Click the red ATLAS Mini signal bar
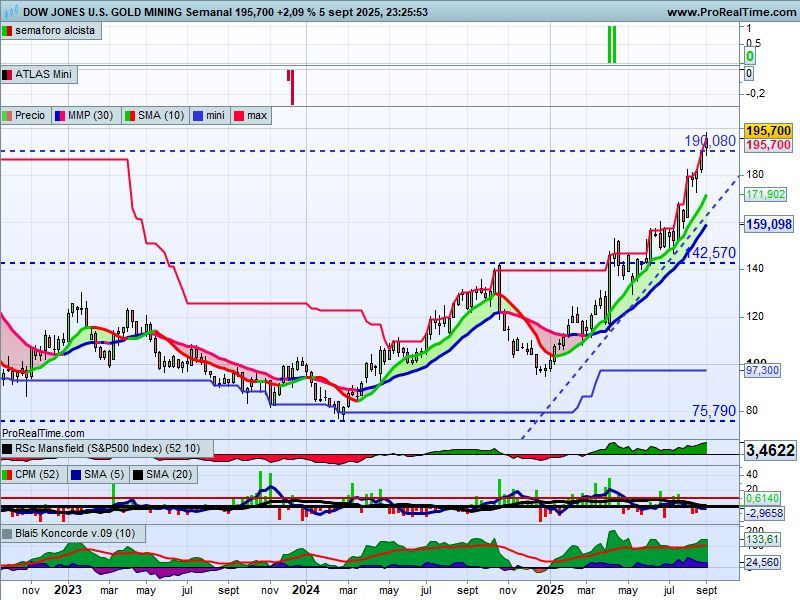The width and height of the screenshot is (800, 600). [x=292, y=87]
